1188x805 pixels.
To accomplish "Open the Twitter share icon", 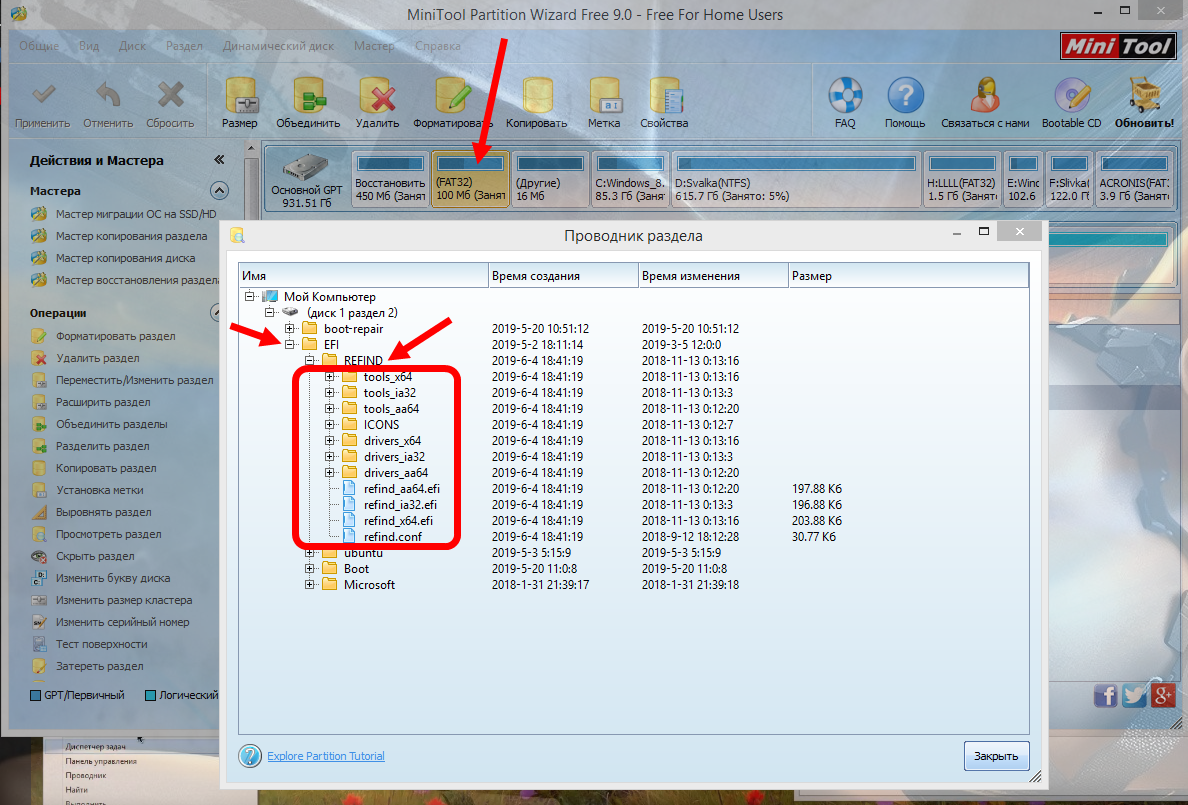I will point(1134,695).
